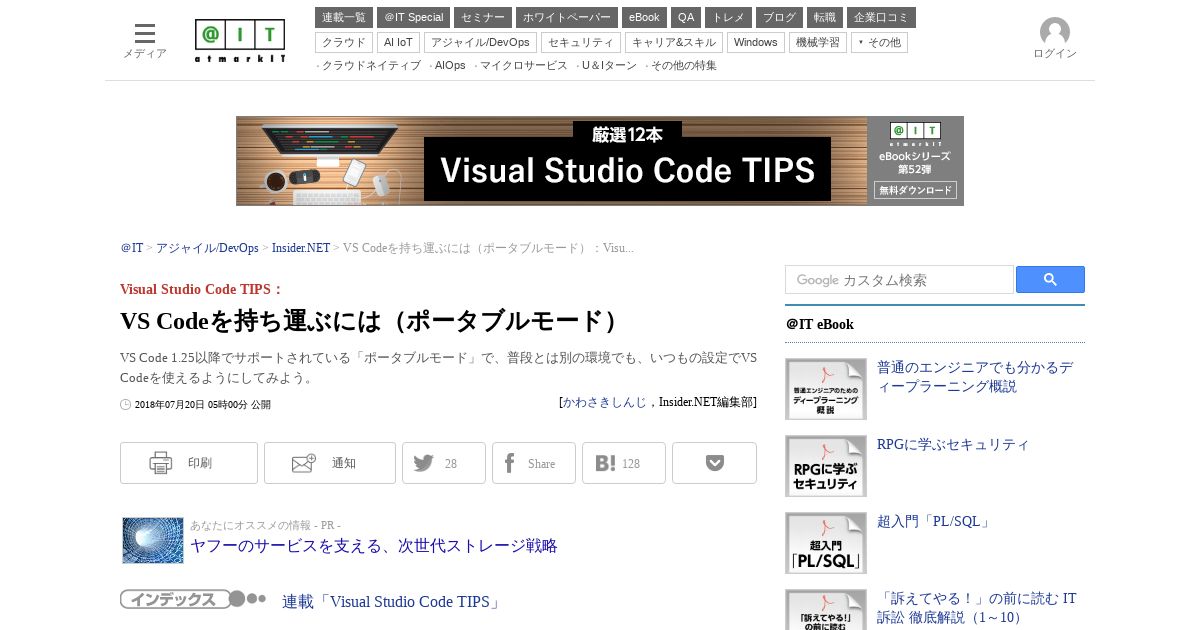Open the ブログ nav tab
The height and width of the screenshot is (630, 1200).
779,18
